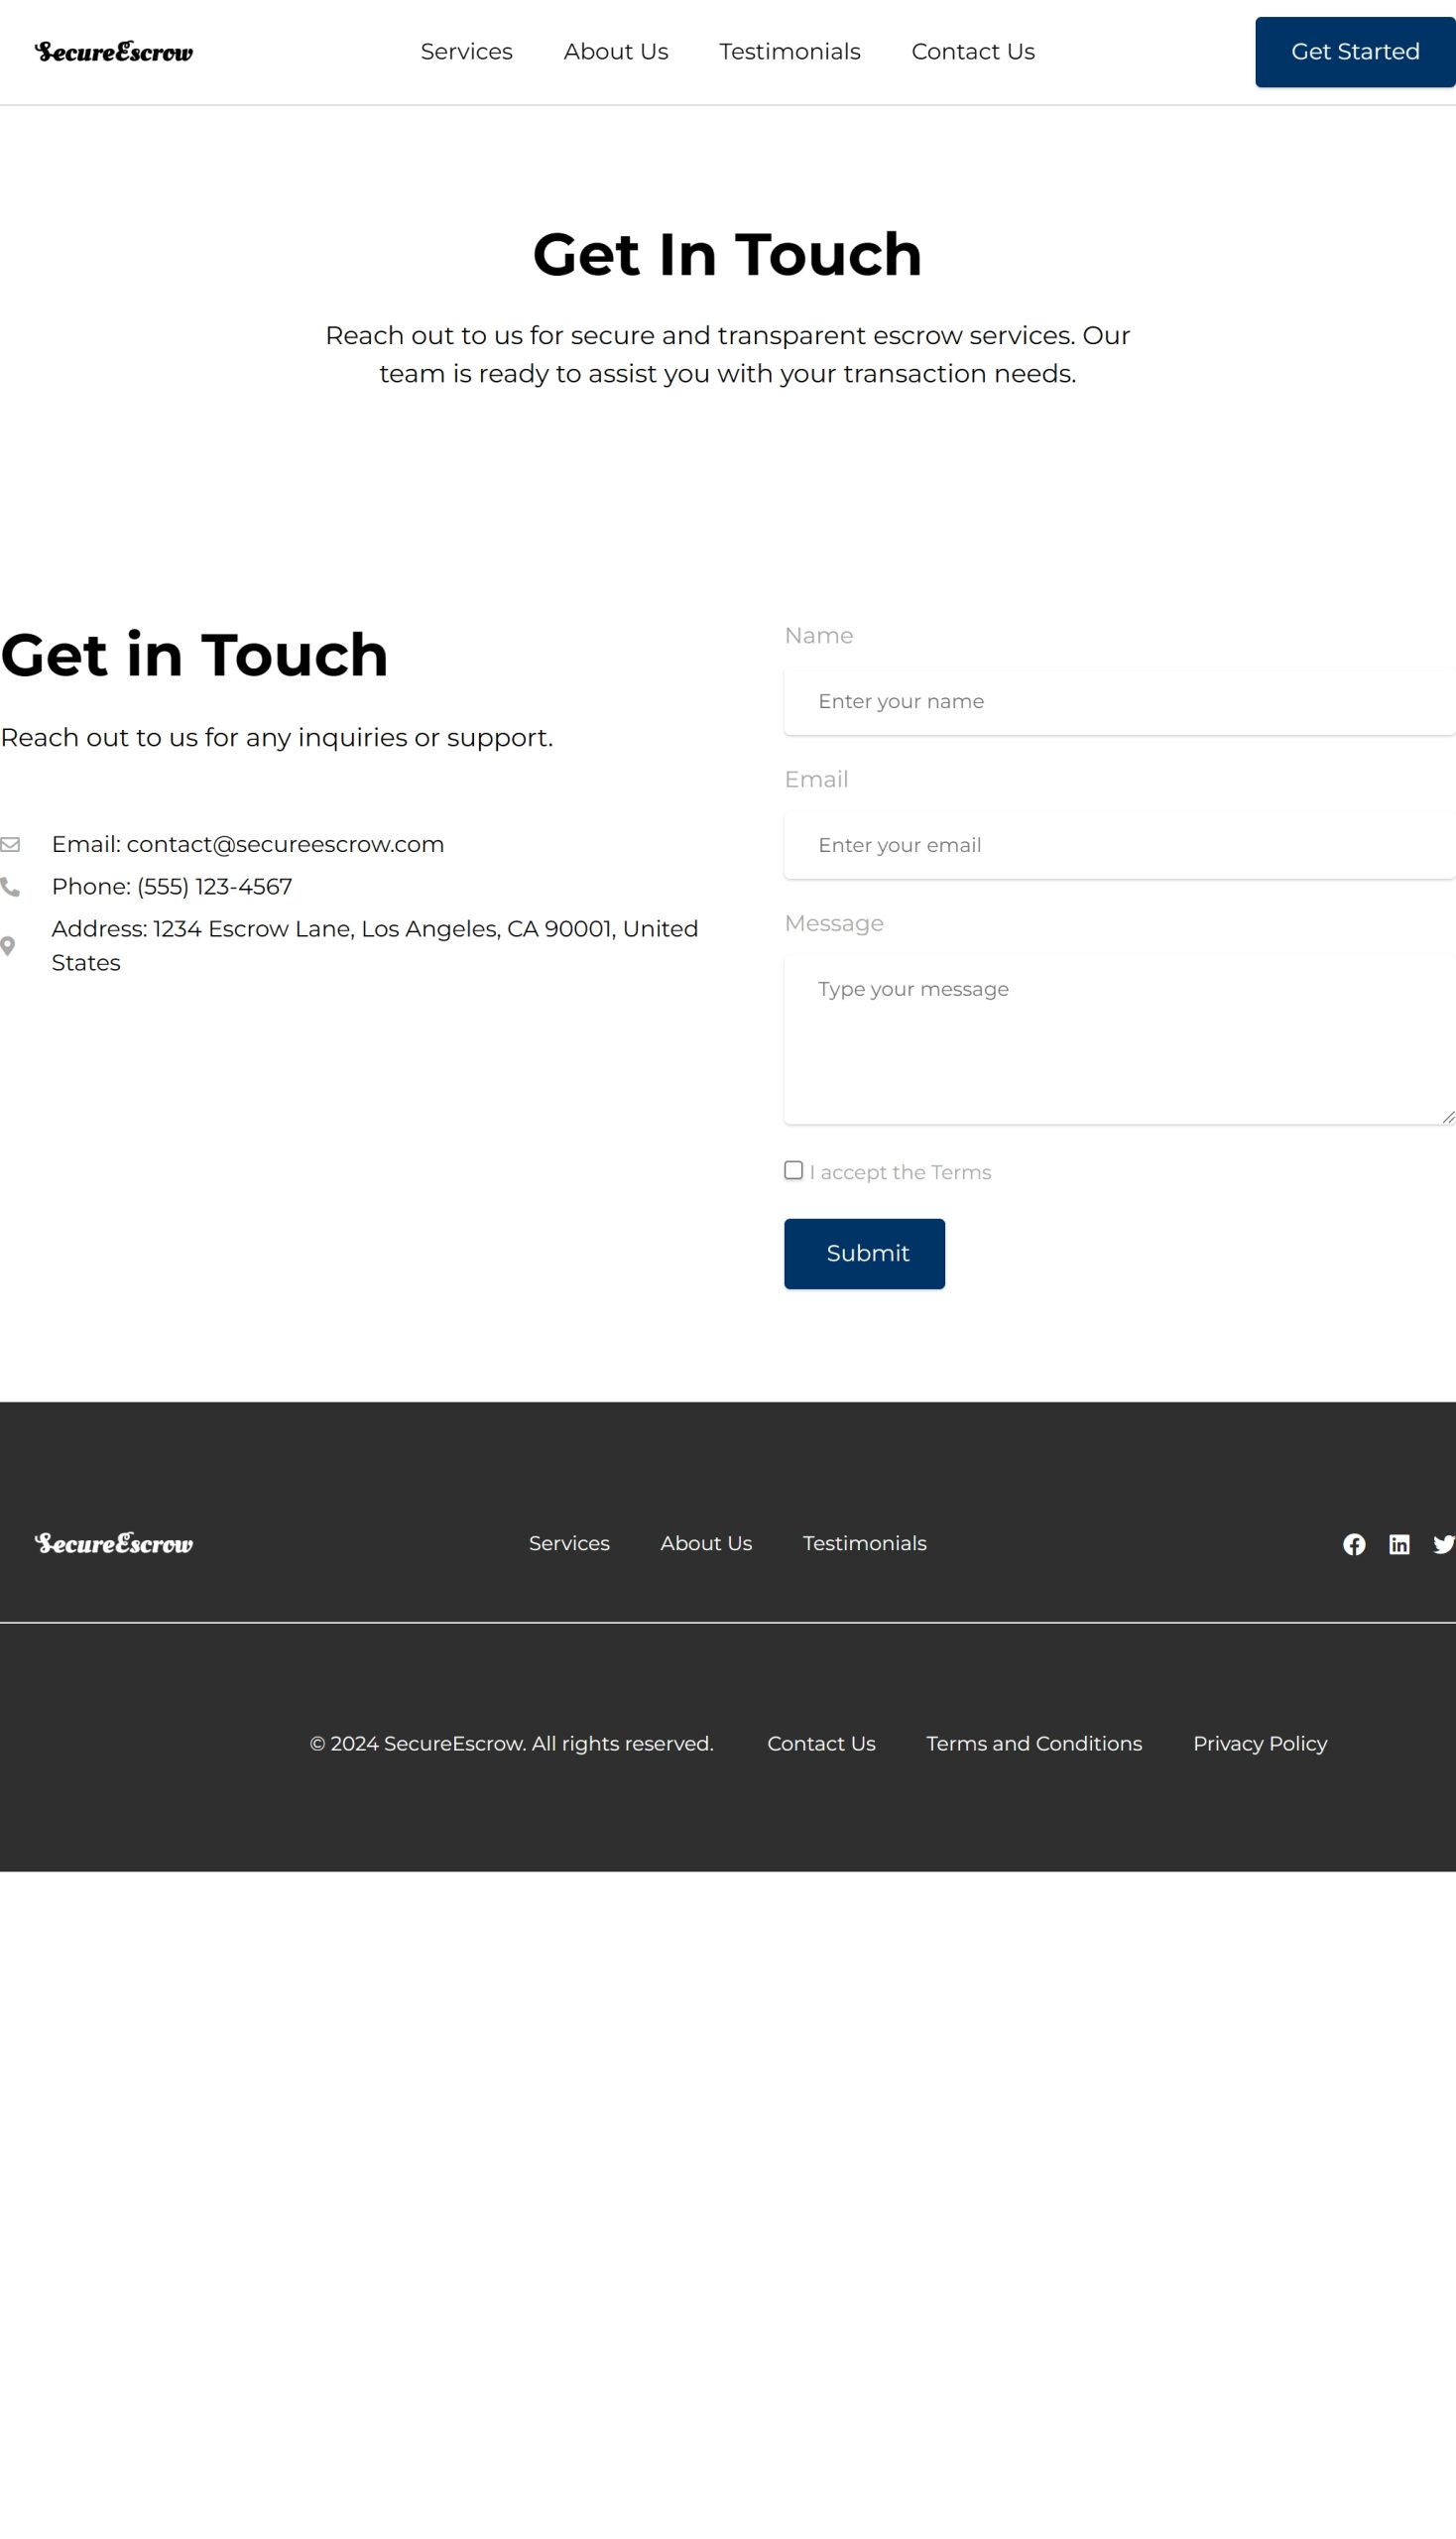Open About Us in the top navigation

pos(616,52)
